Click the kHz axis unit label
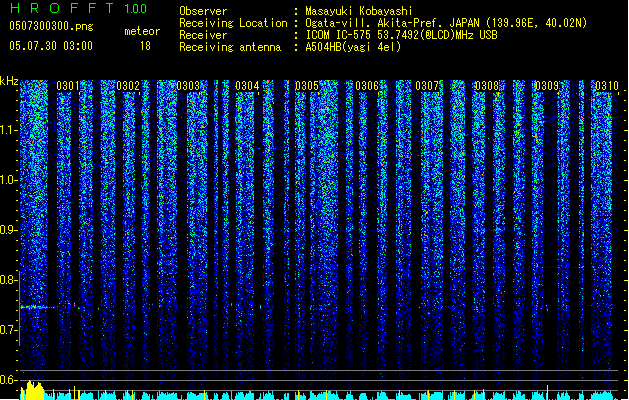This screenshot has width=629, height=400. [x=9, y=81]
